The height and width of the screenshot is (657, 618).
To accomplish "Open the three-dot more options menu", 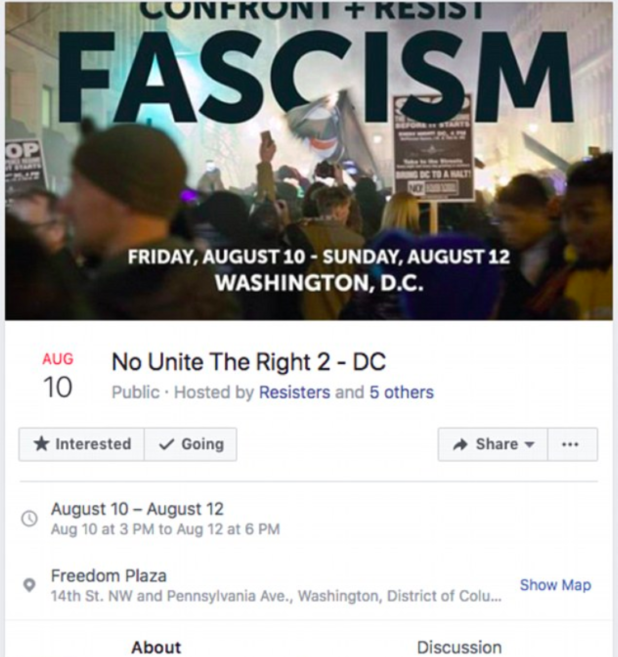I will [x=571, y=444].
